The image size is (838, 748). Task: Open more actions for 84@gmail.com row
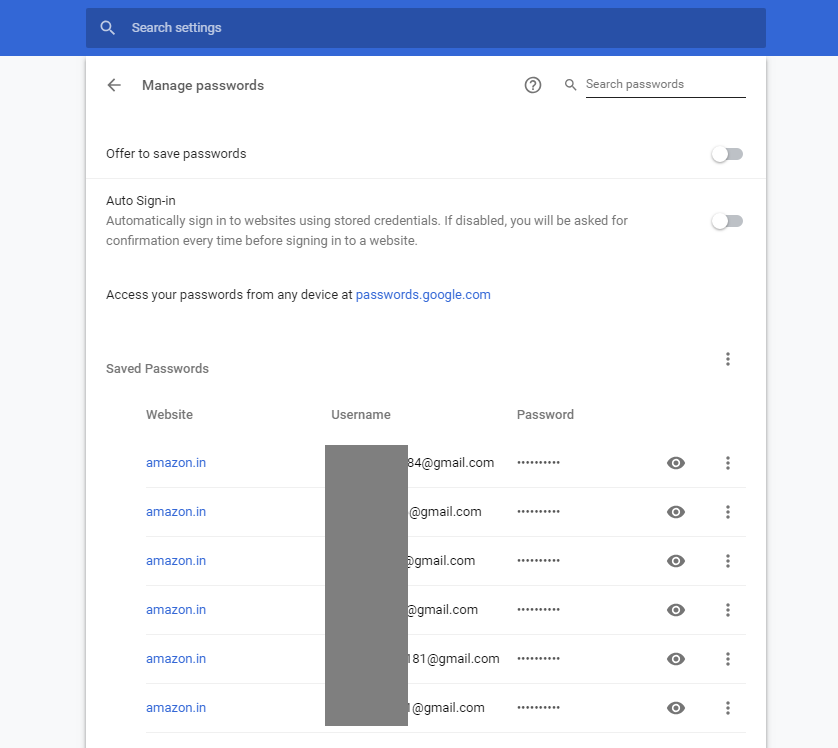(x=727, y=463)
